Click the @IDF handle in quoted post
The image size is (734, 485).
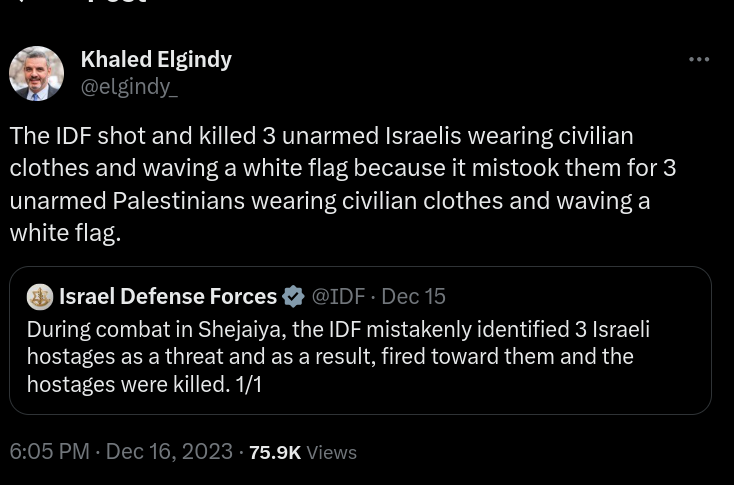tap(338, 296)
